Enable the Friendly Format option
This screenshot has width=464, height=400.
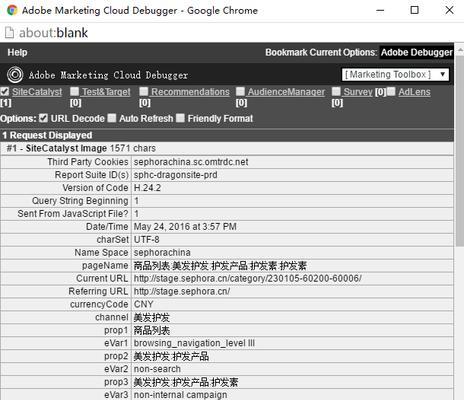pos(180,118)
